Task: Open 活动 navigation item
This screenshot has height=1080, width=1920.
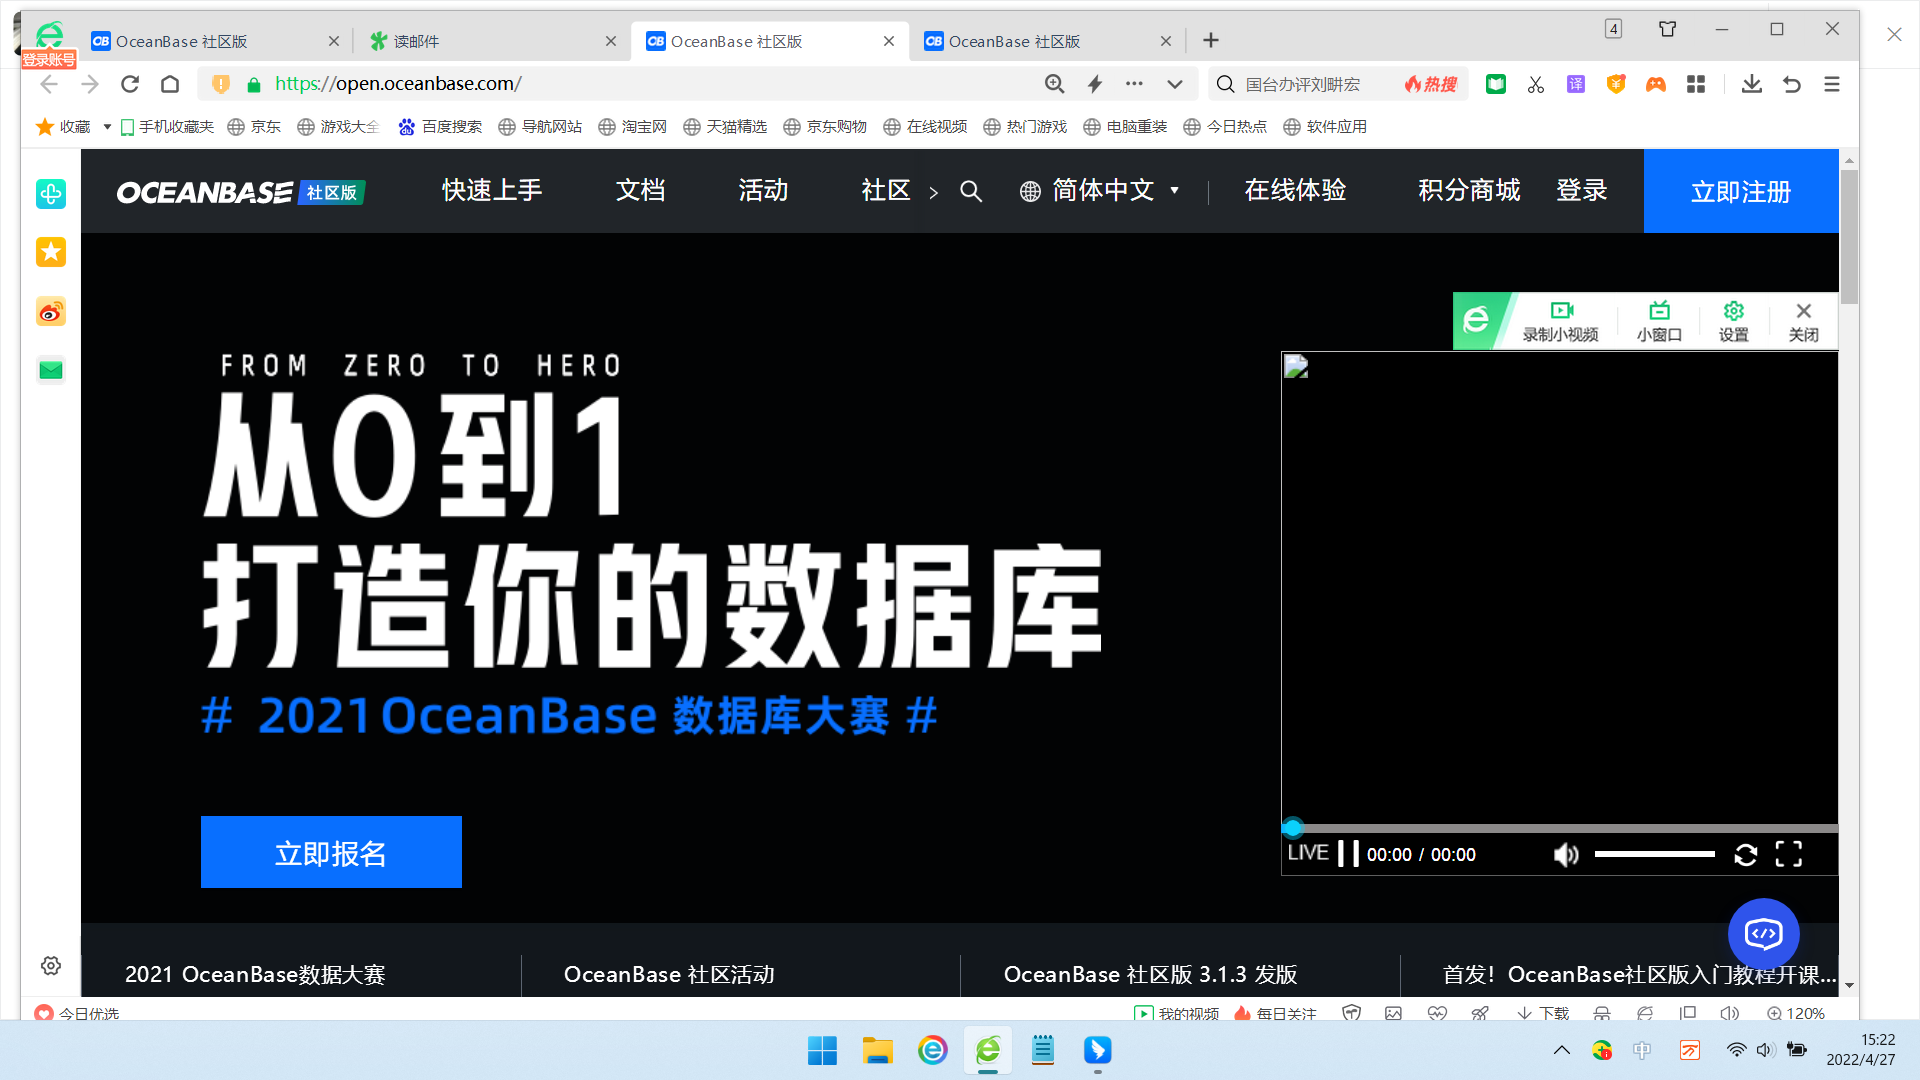Action: coord(763,190)
